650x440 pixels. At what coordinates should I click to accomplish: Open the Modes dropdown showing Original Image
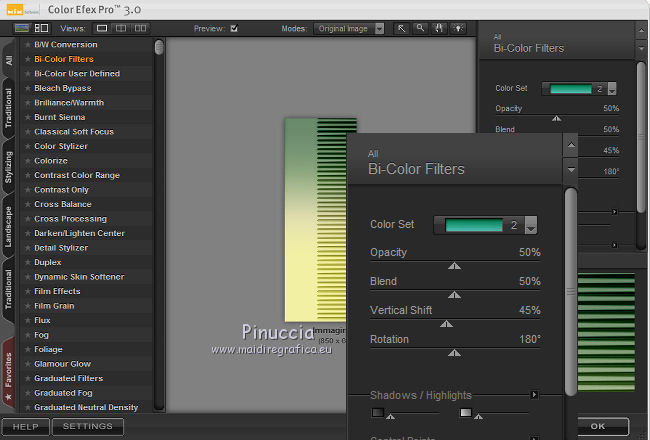click(x=350, y=29)
